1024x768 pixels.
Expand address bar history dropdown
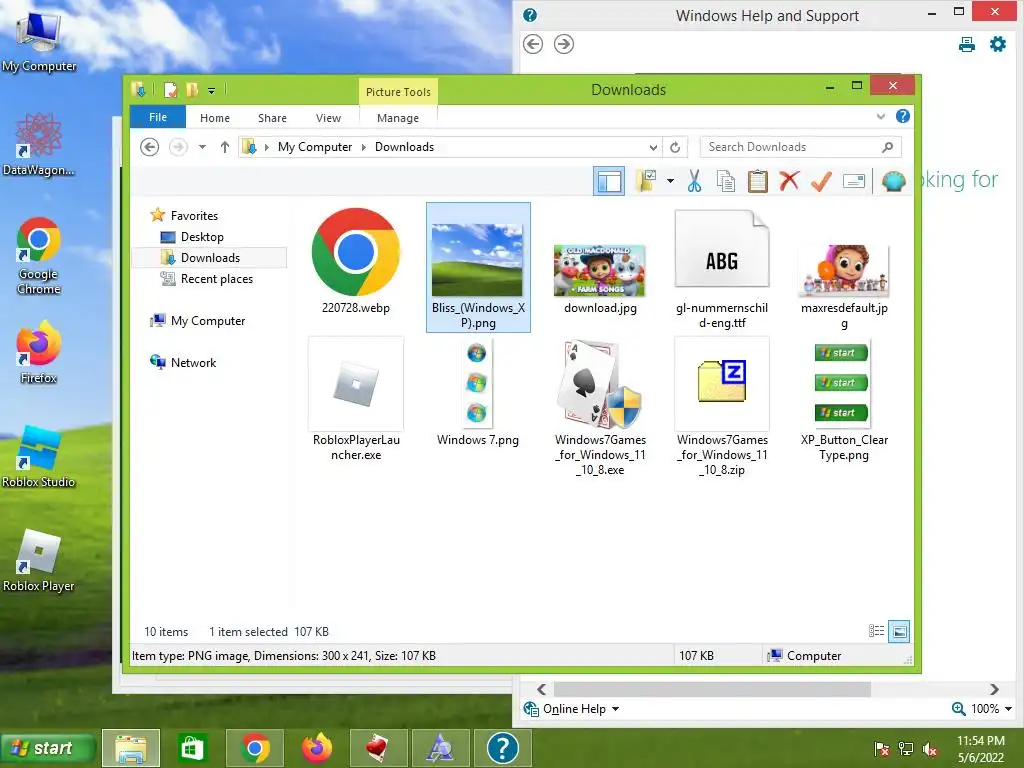click(x=652, y=147)
